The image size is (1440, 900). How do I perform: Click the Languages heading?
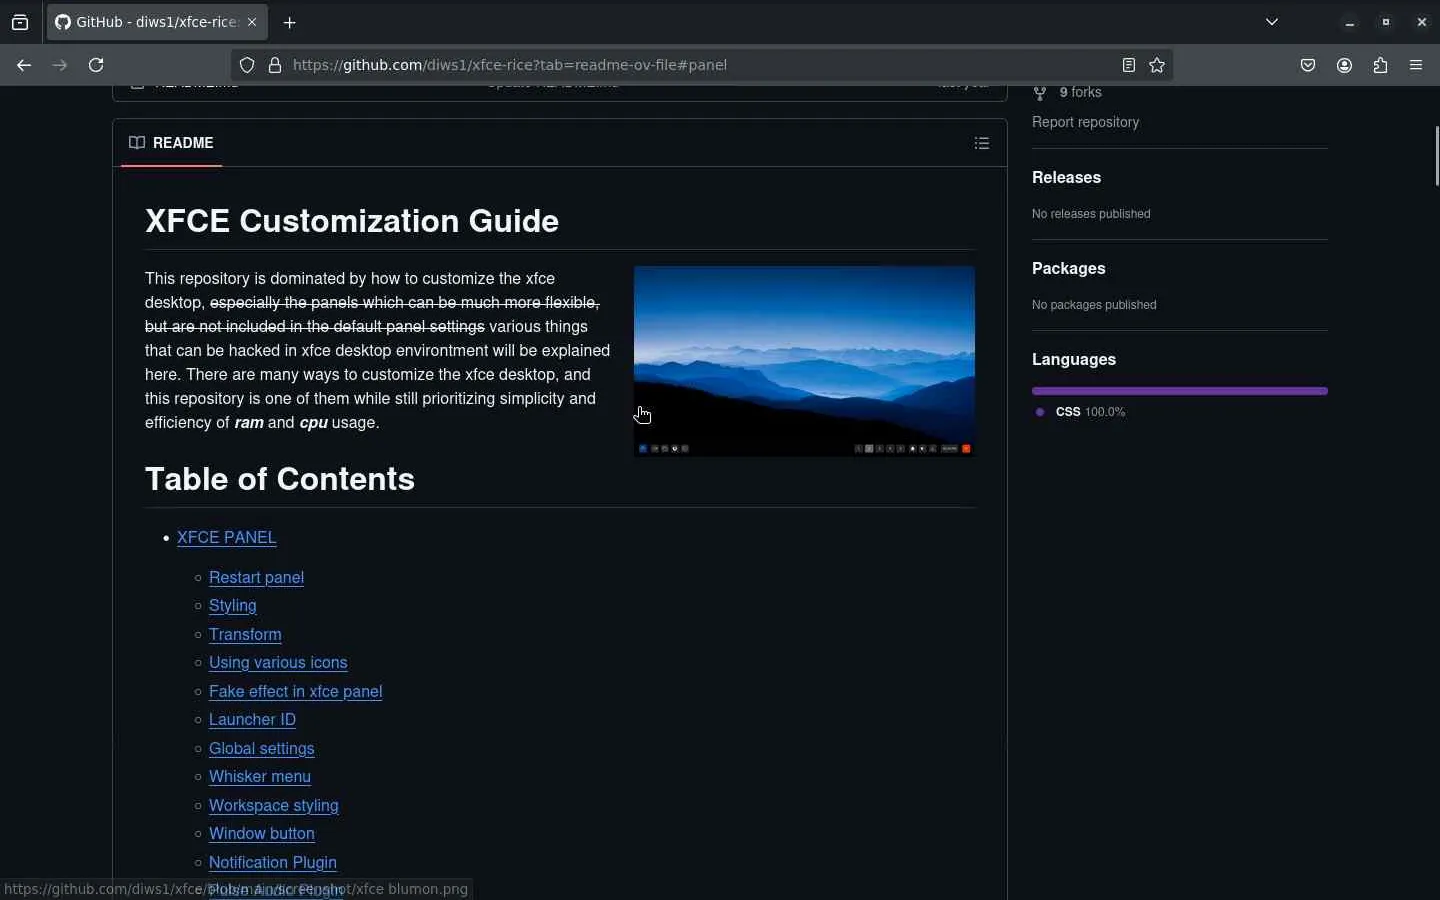tap(1074, 360)
